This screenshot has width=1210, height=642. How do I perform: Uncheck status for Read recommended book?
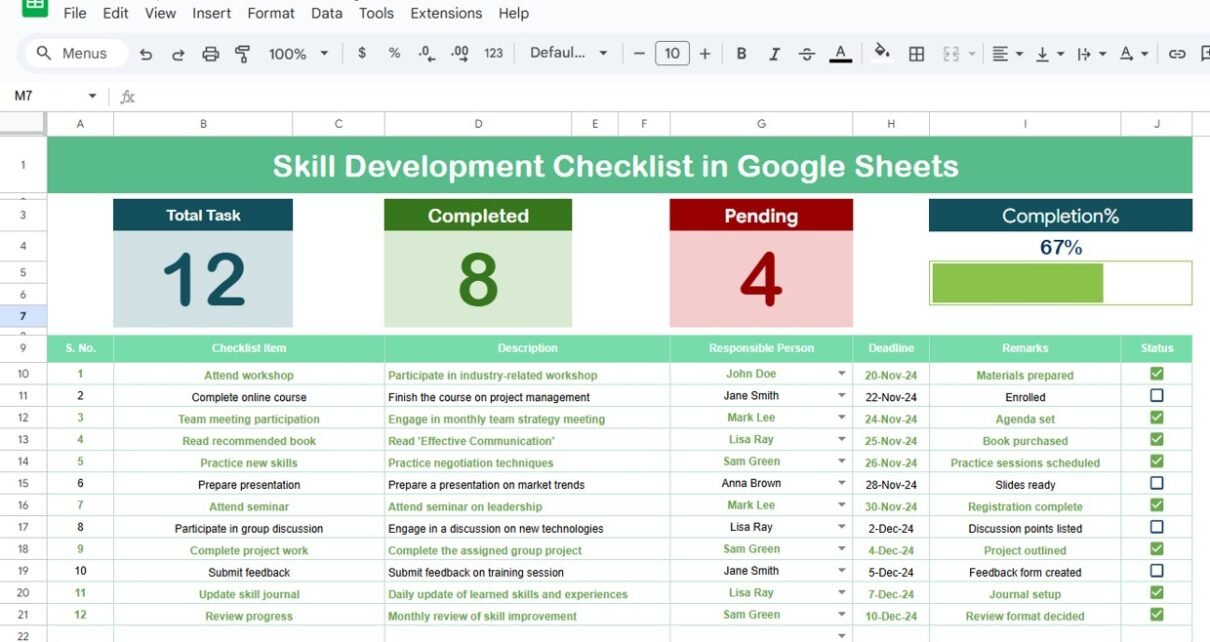[x=1157, y=440]
